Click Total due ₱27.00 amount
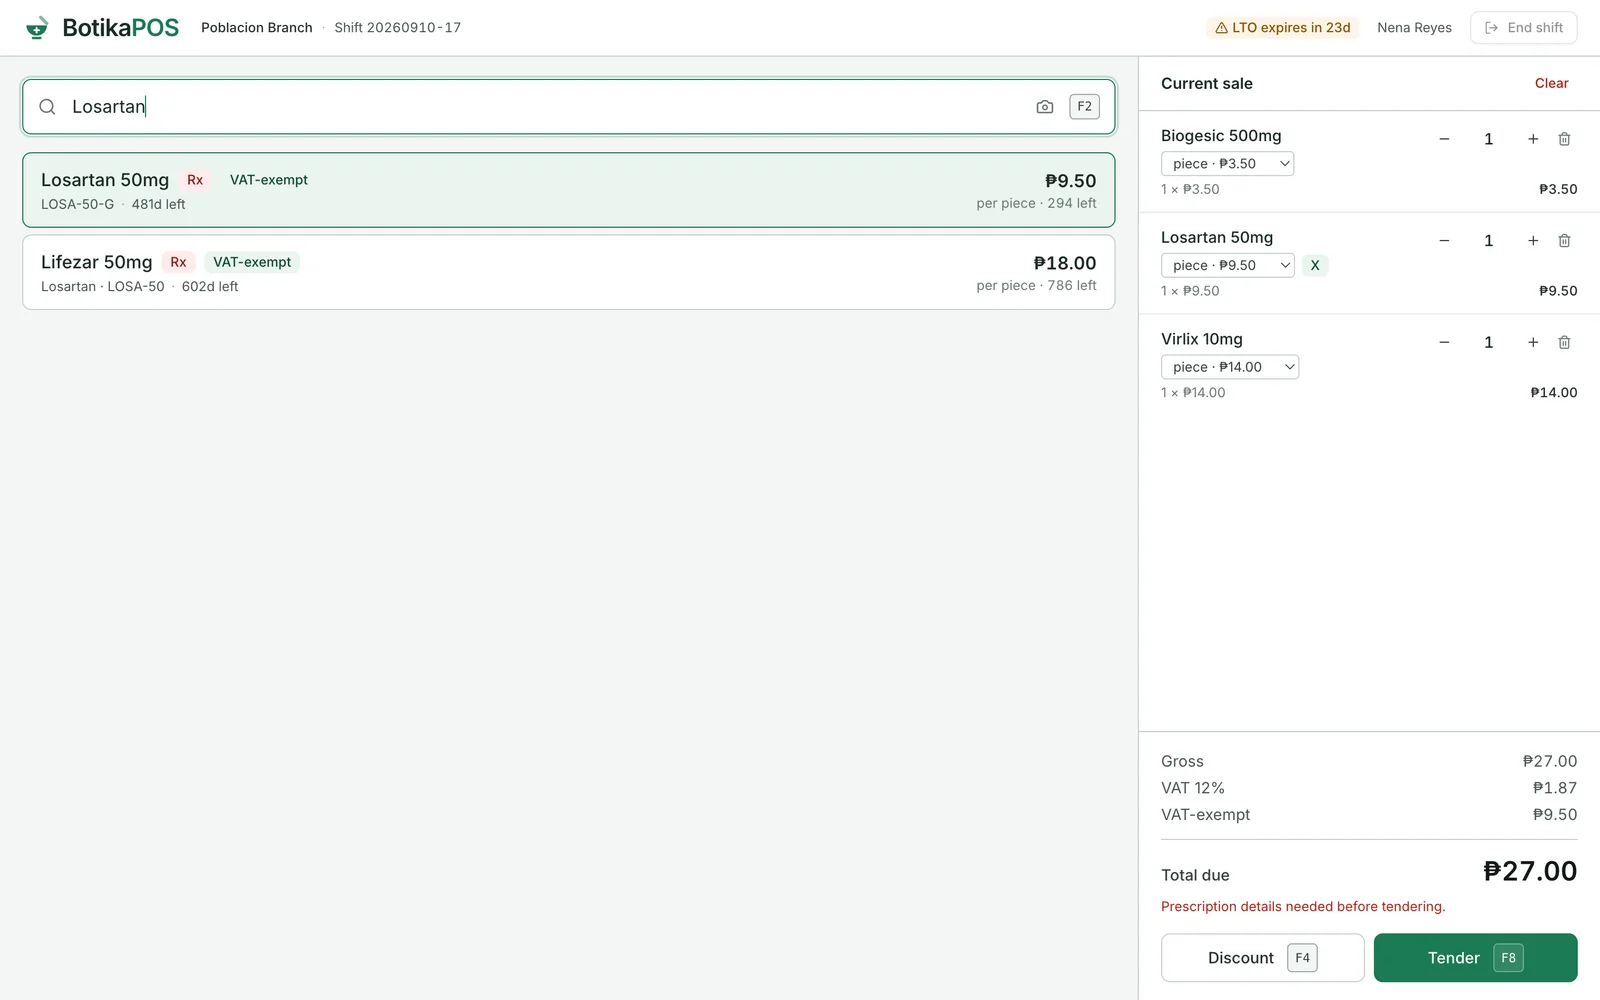The image size is (1600, 1000). tap(1529, 872)
